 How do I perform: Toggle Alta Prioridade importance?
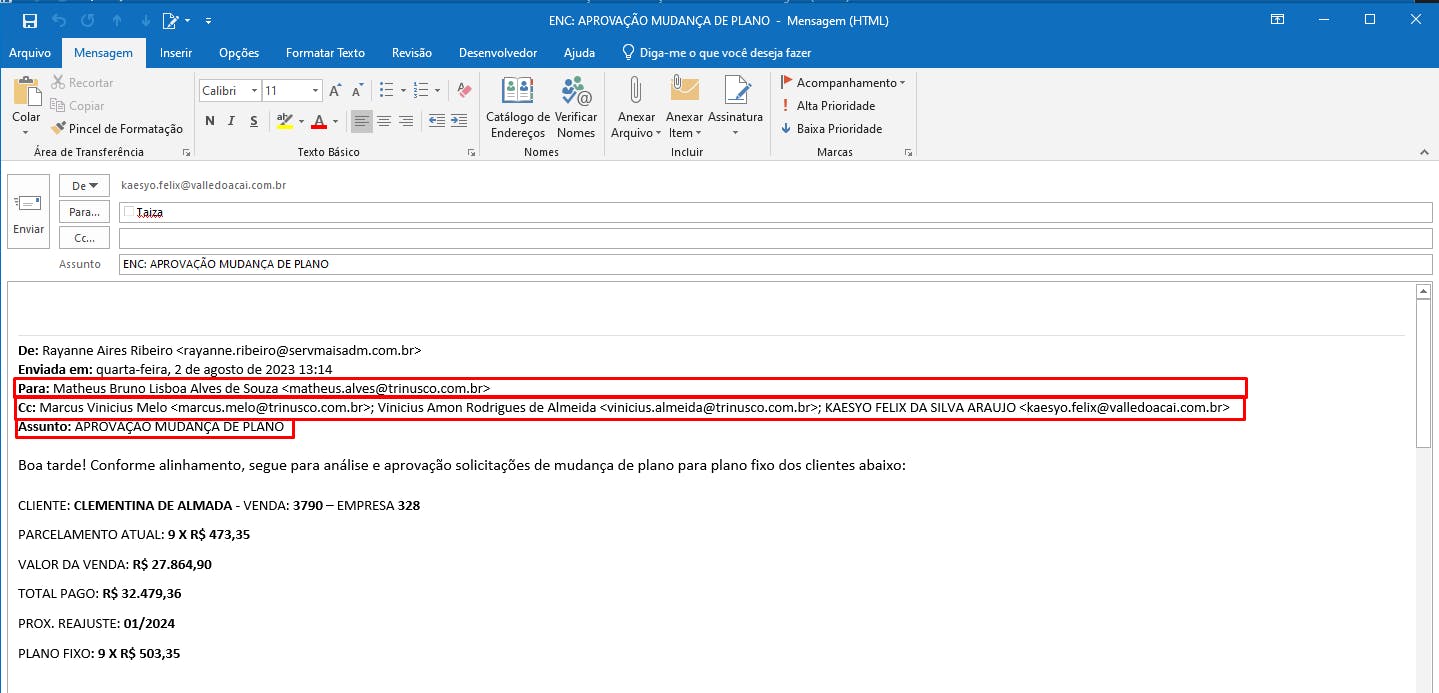[828, 106]
